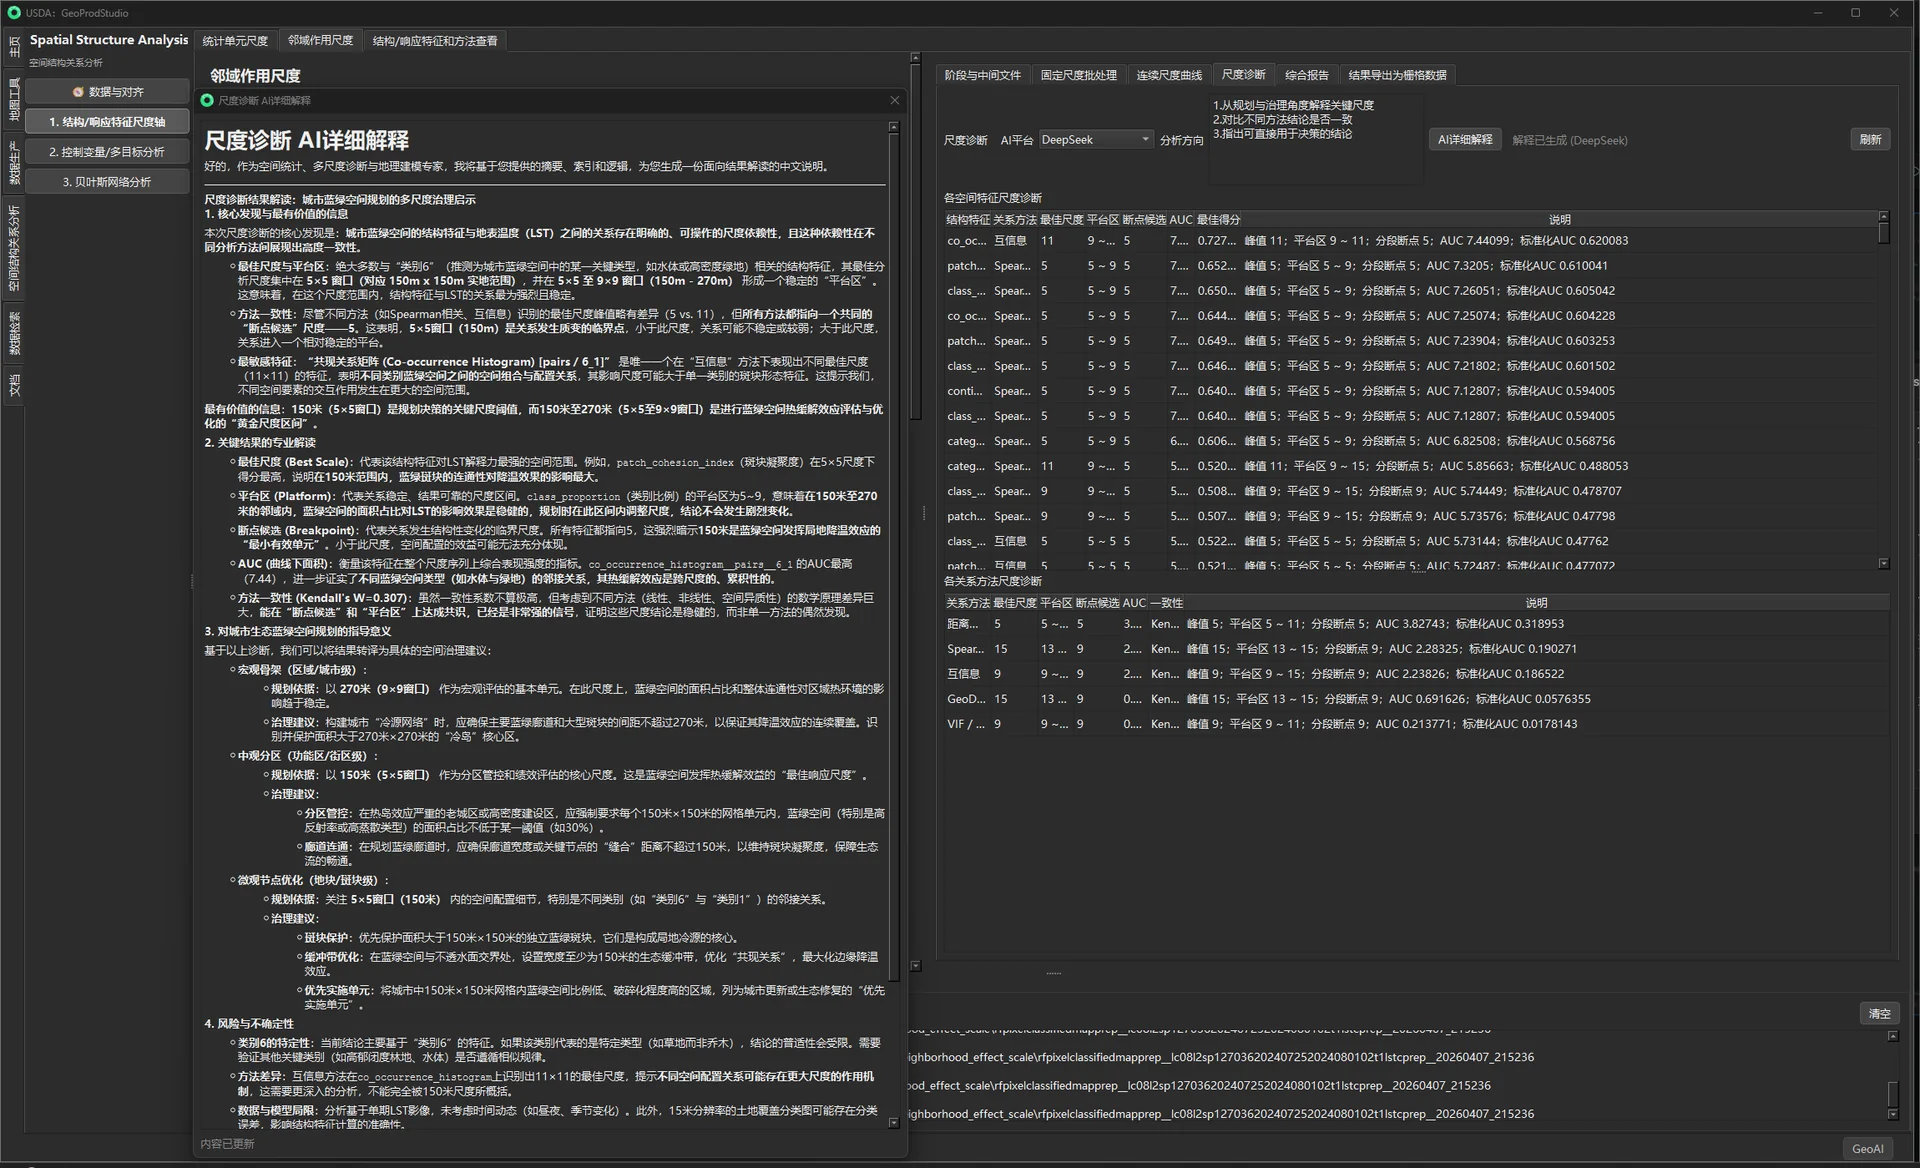
Task: Click the 最佳得分 column header to sort
Action: [x=1218, y=220]
